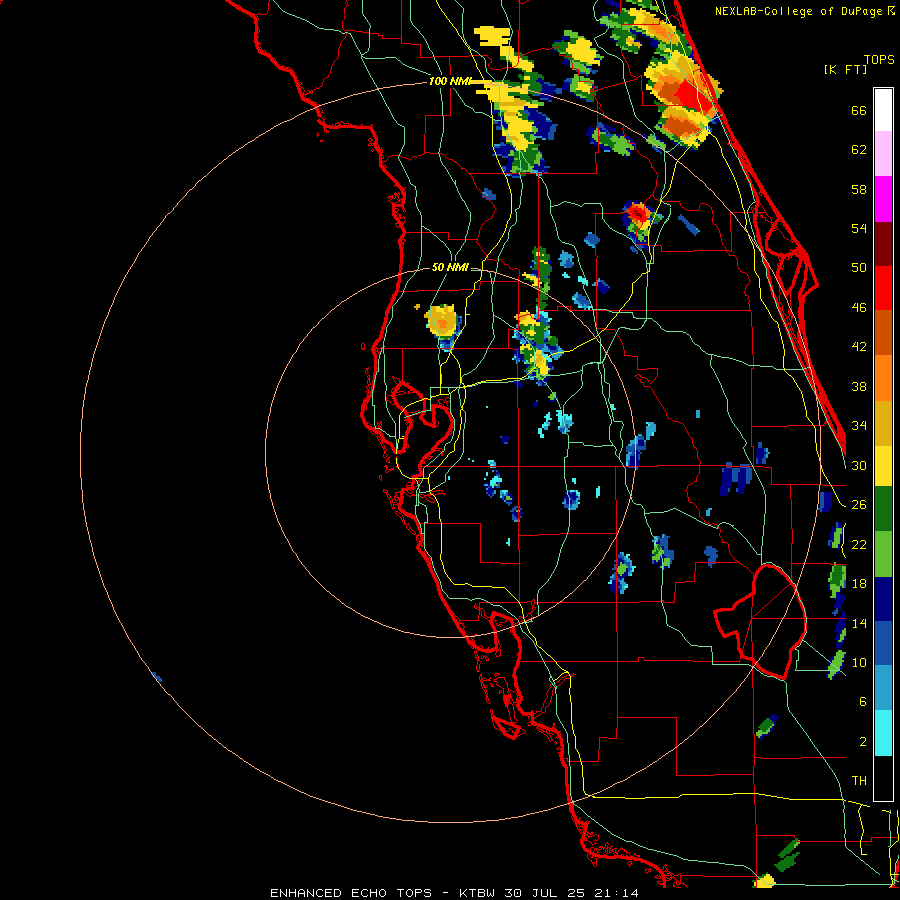Click the '2' legend value

click(863, 741)
